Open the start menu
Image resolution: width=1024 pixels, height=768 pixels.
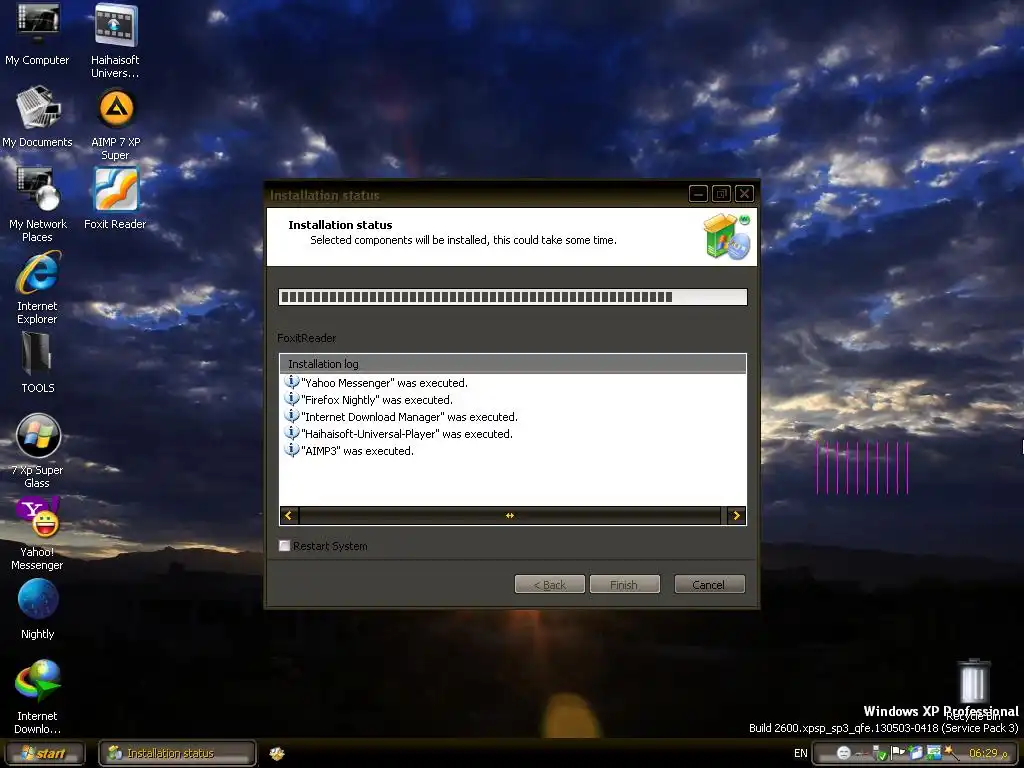(44, 753)
